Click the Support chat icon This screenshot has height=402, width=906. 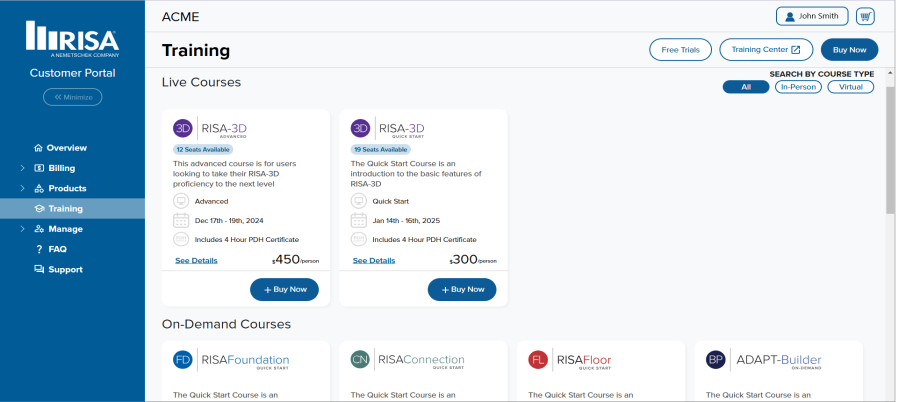point(39,269)
